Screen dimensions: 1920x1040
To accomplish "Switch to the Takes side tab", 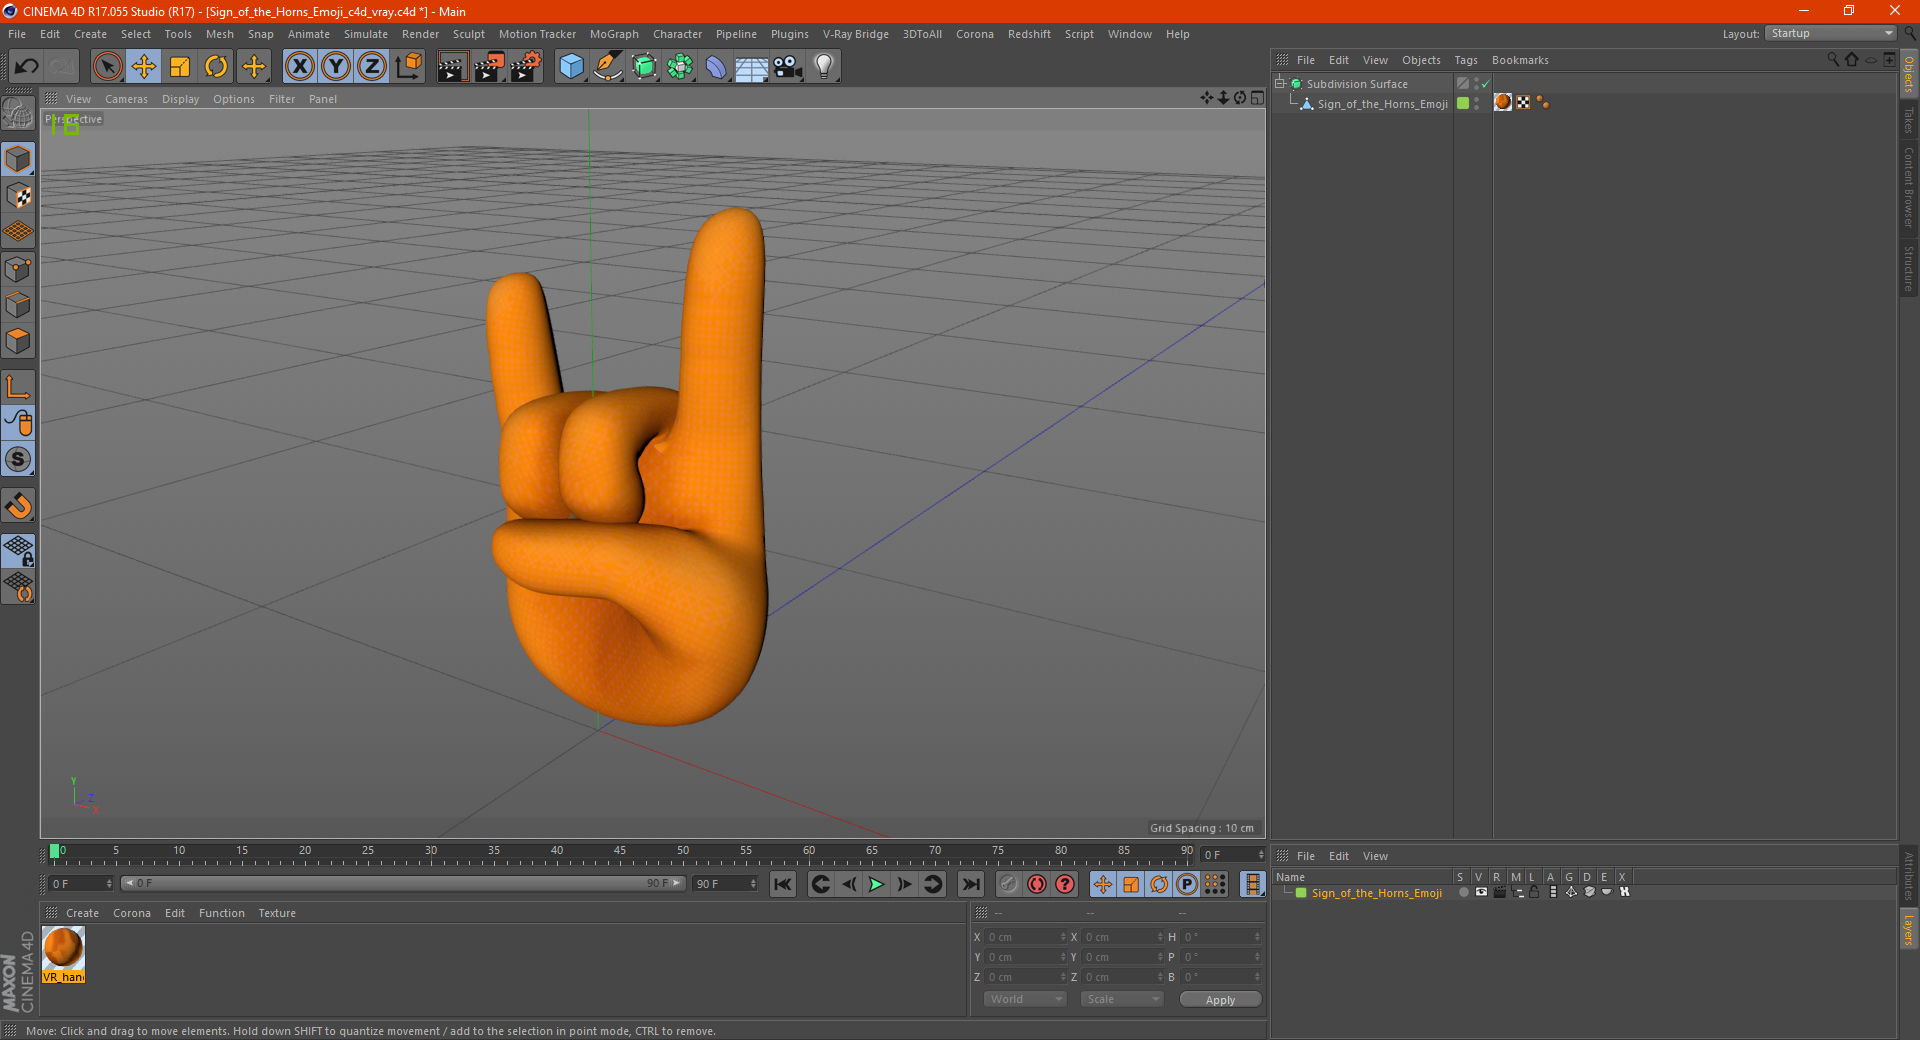I will click(x=1909, y=120).
